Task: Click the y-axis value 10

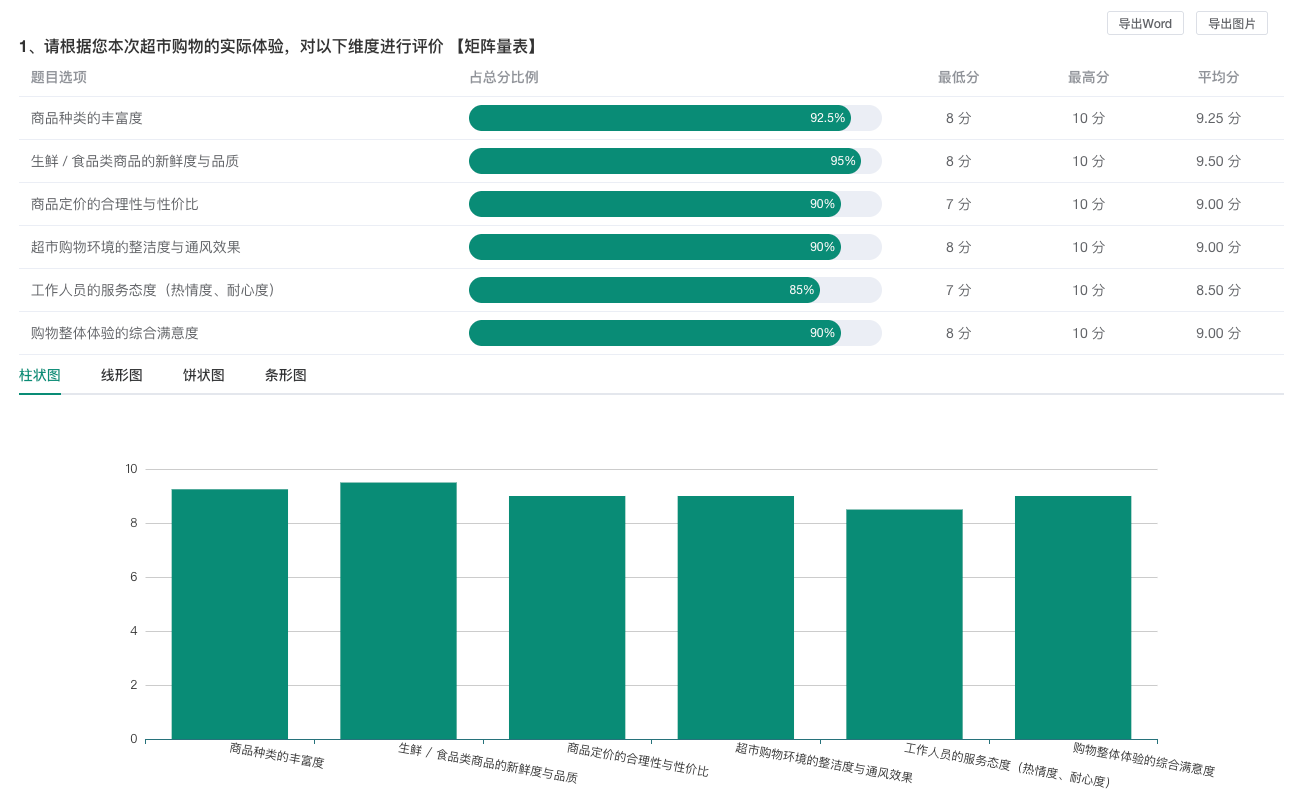Action: pos(131,469)
